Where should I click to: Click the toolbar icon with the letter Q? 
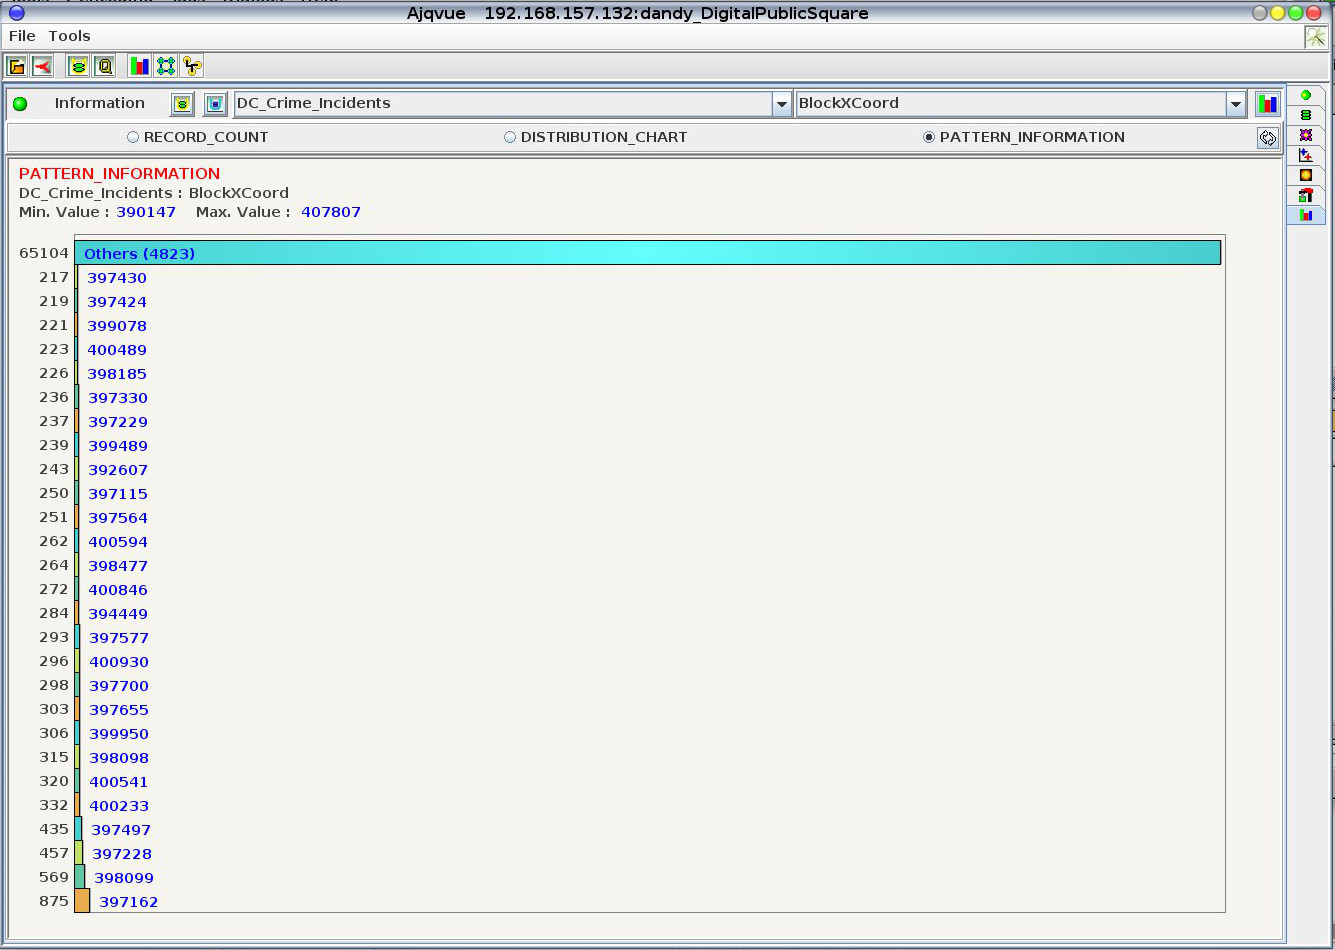pos(105,67)
